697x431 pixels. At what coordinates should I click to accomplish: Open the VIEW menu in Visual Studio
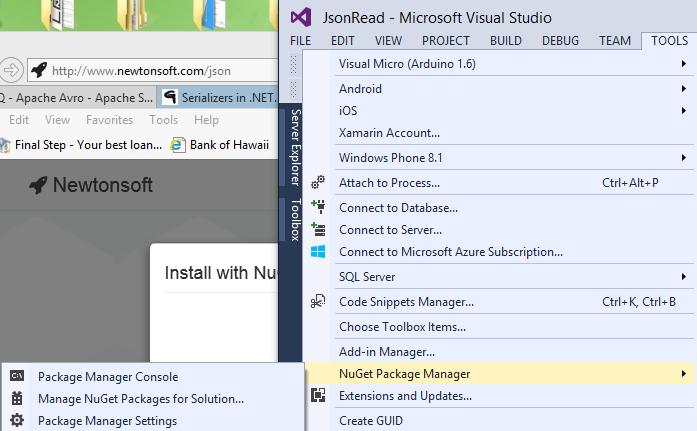tap(388, 40)
